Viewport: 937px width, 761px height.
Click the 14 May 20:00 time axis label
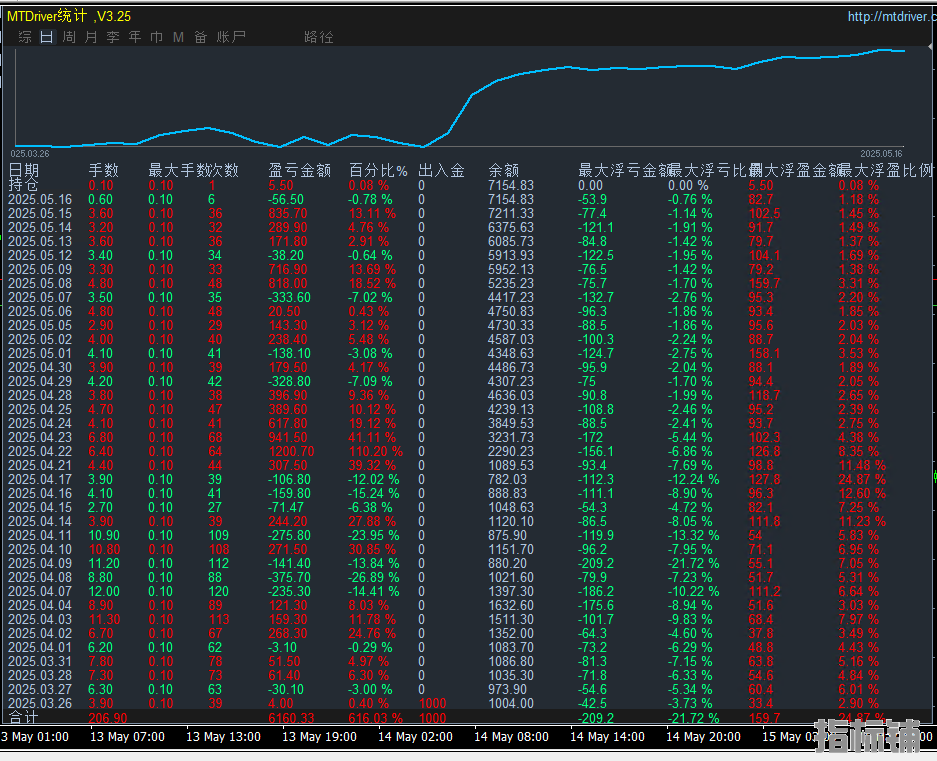click(703, 736)
